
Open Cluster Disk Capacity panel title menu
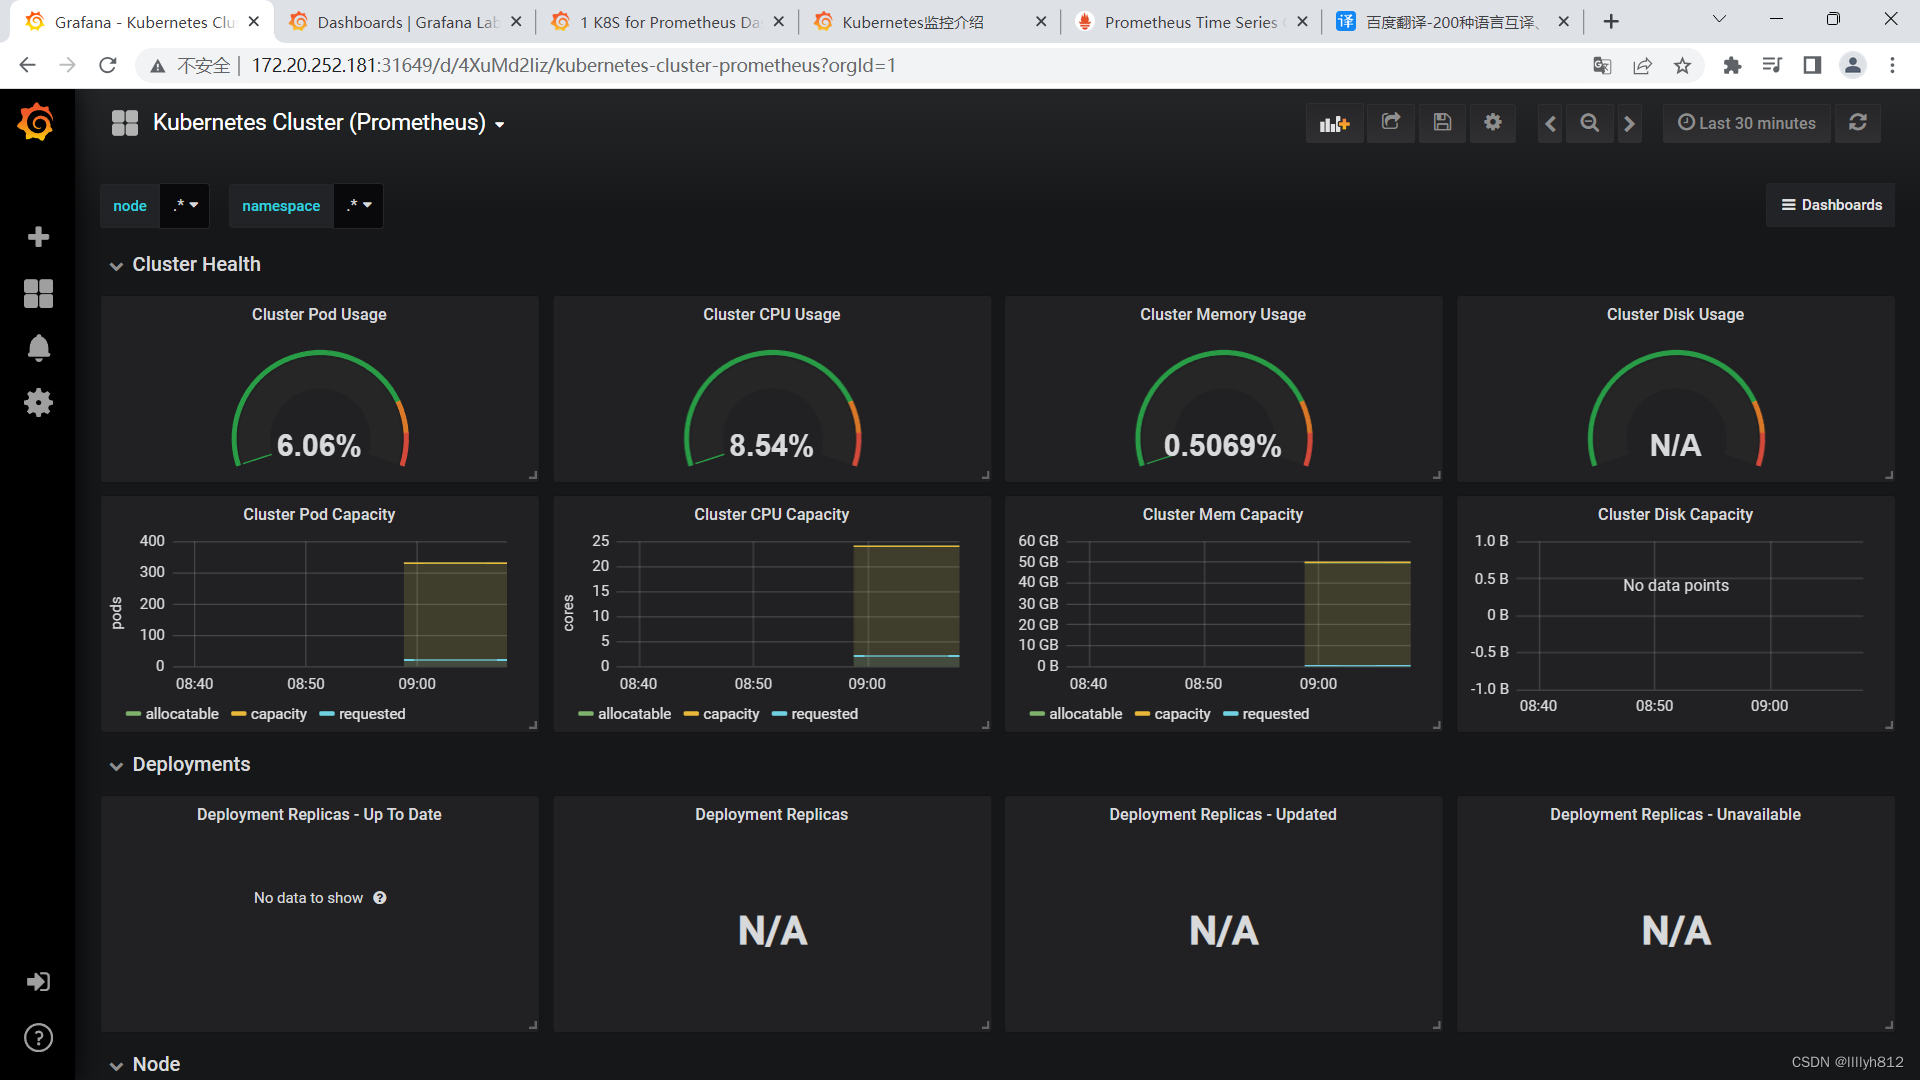click(1675, 515)
